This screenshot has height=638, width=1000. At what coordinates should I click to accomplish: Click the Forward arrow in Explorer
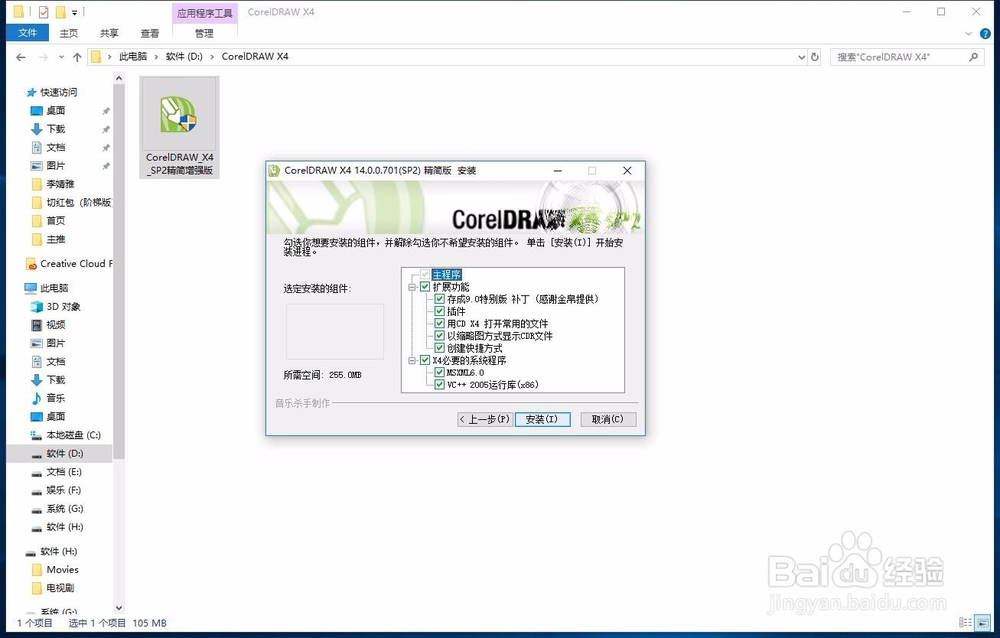[43, 57]
